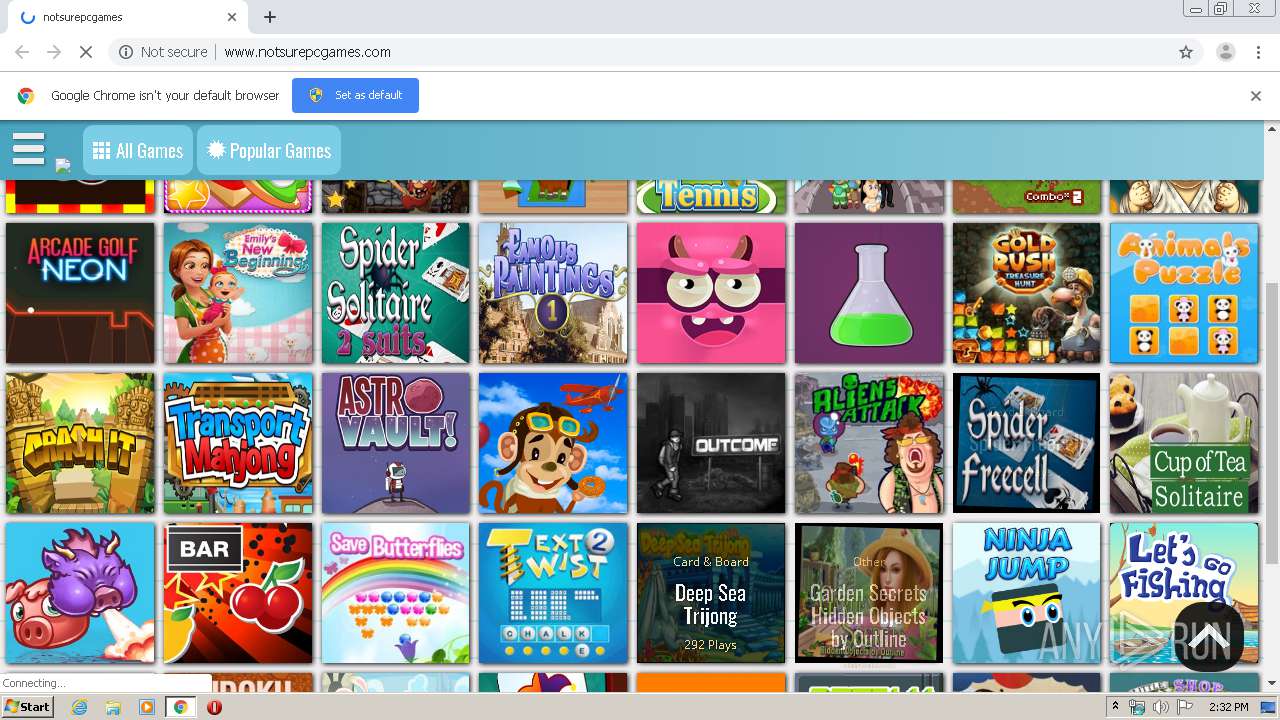Open Gold Rush Treasure Hunt game
Viewport: 1280px width, 720px height.
tap(1027, 293)
